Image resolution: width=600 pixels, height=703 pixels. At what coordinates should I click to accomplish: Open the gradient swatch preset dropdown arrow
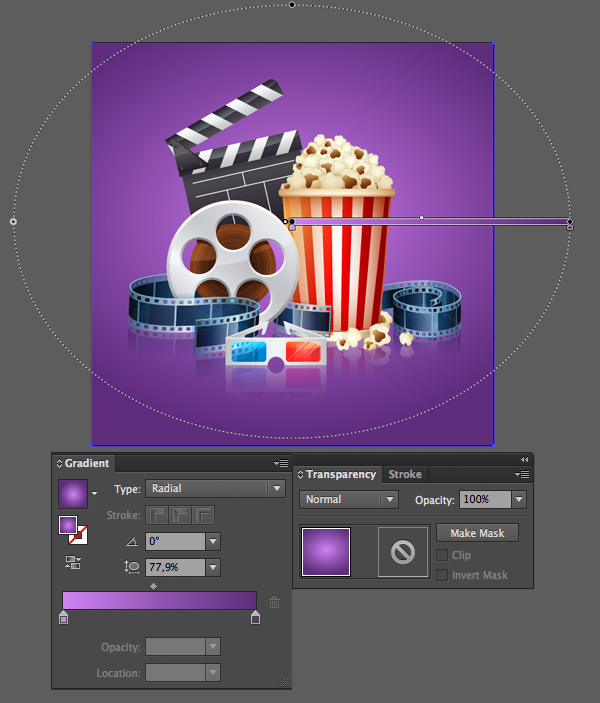[94, 493]
